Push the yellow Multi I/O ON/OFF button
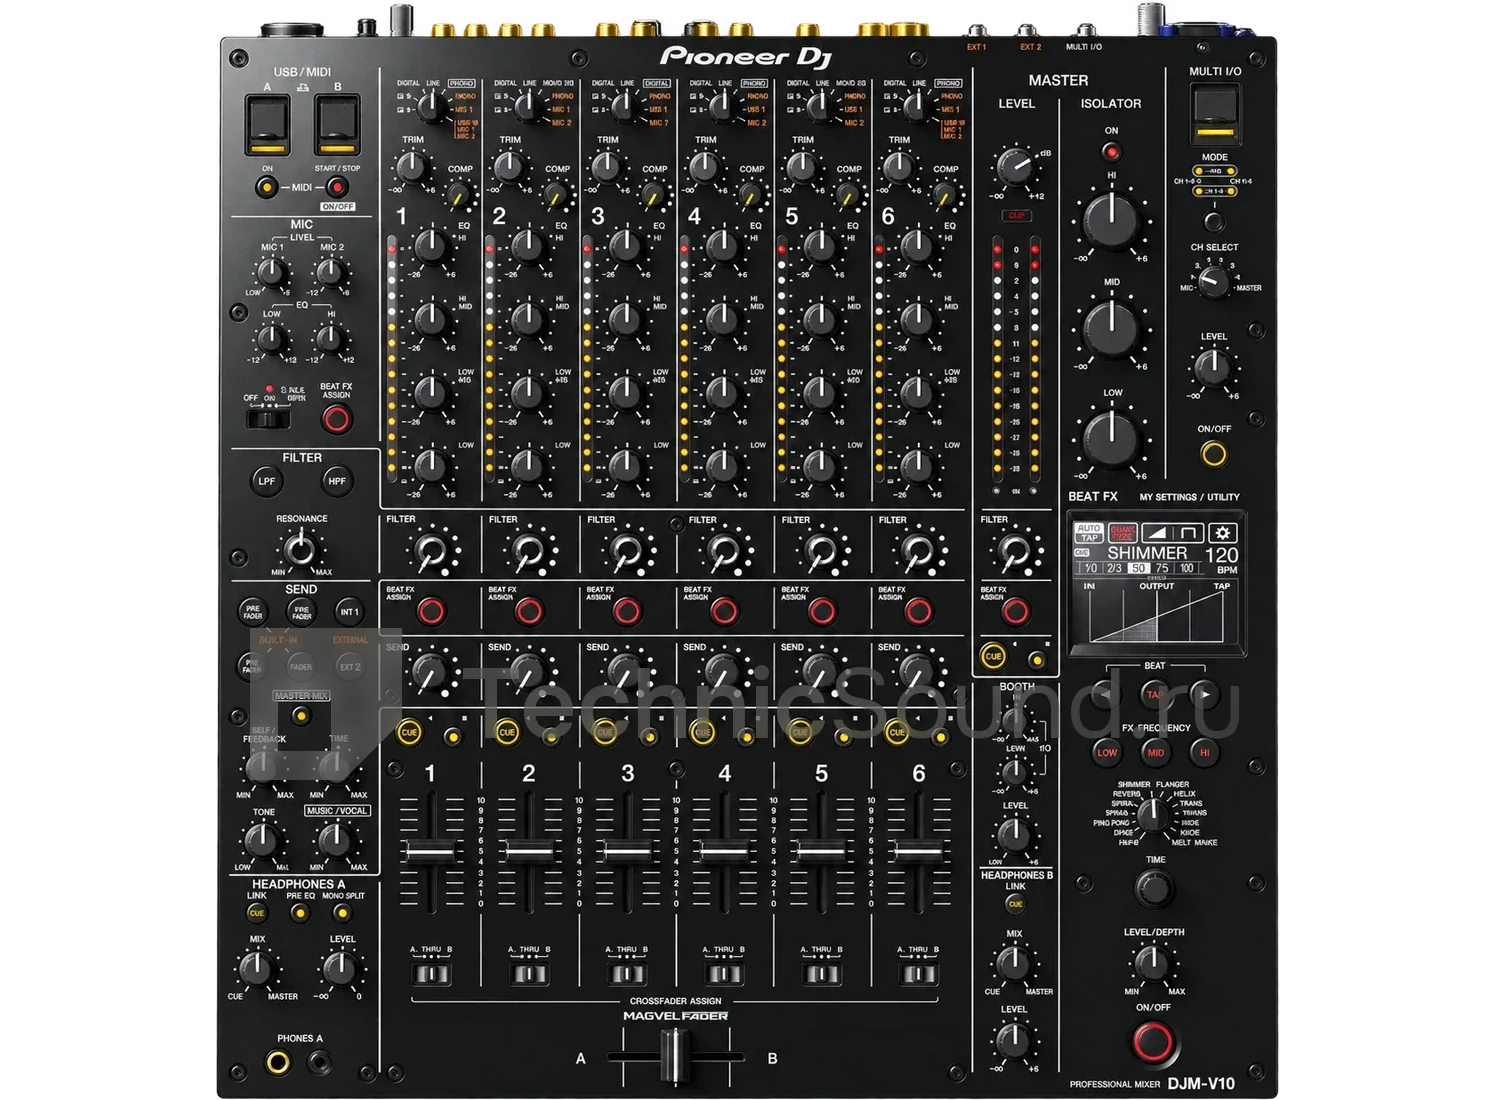The width and height of the screenshot is (1495, 1100). tap(1214, 454)
